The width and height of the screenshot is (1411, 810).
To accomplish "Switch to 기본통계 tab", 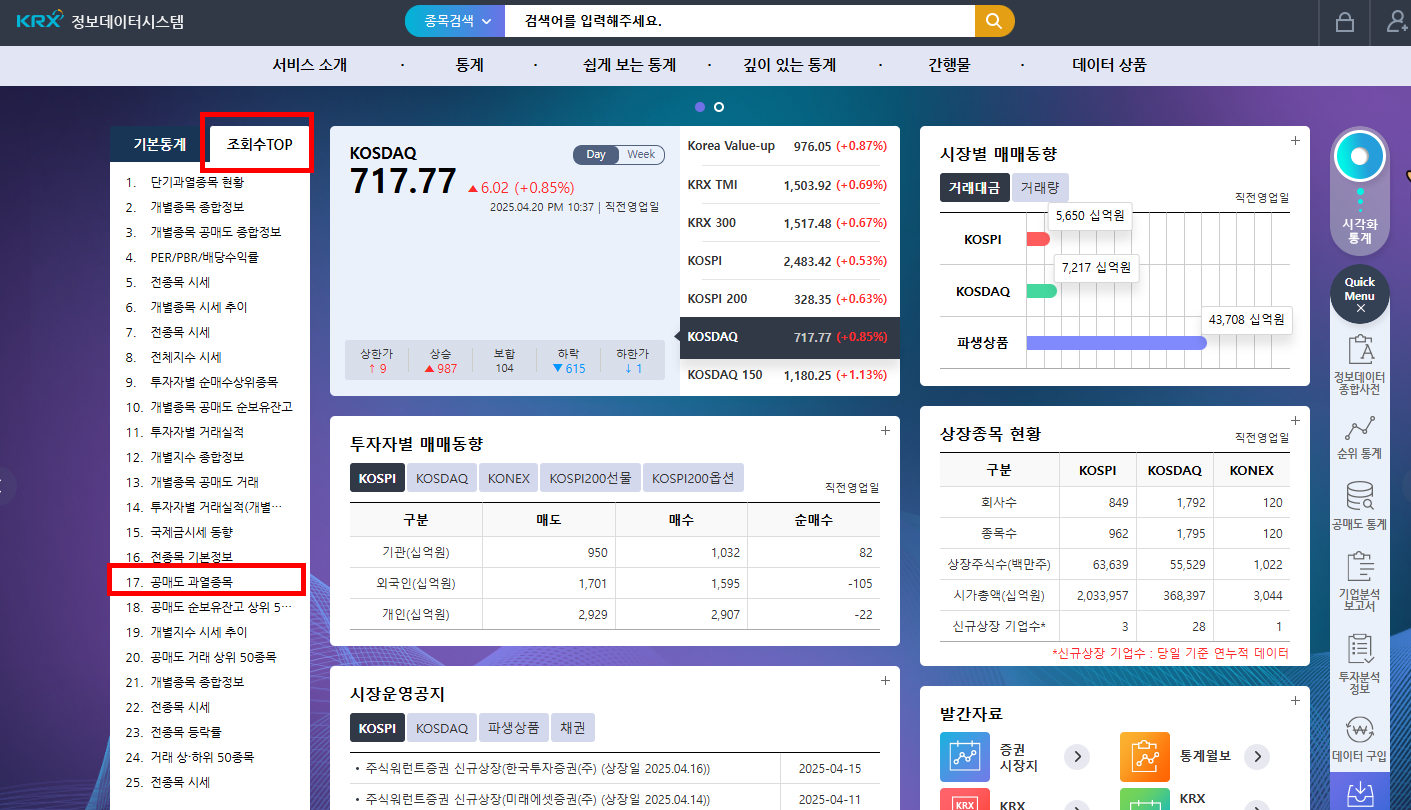I will pyautogui.click(x=160, y=144).
